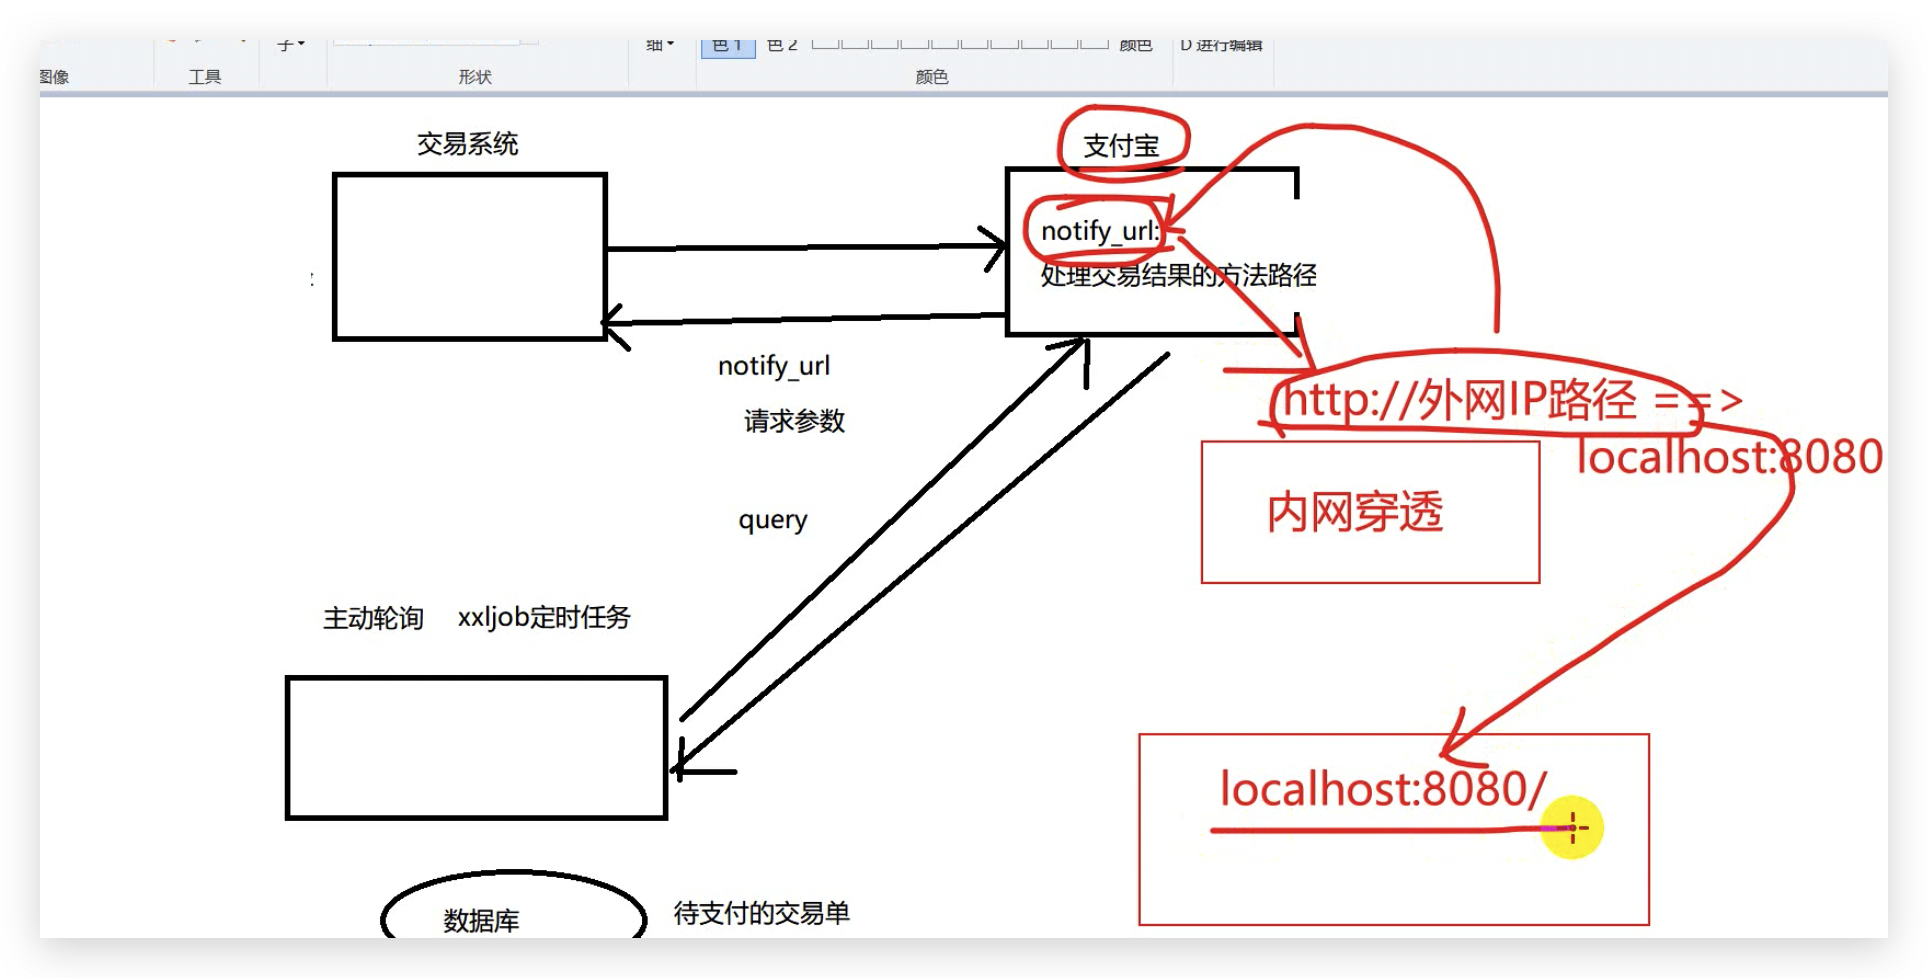Click the circled 支付宝 label
Screen dimensions: 1928x978
tap(1121, 146)
